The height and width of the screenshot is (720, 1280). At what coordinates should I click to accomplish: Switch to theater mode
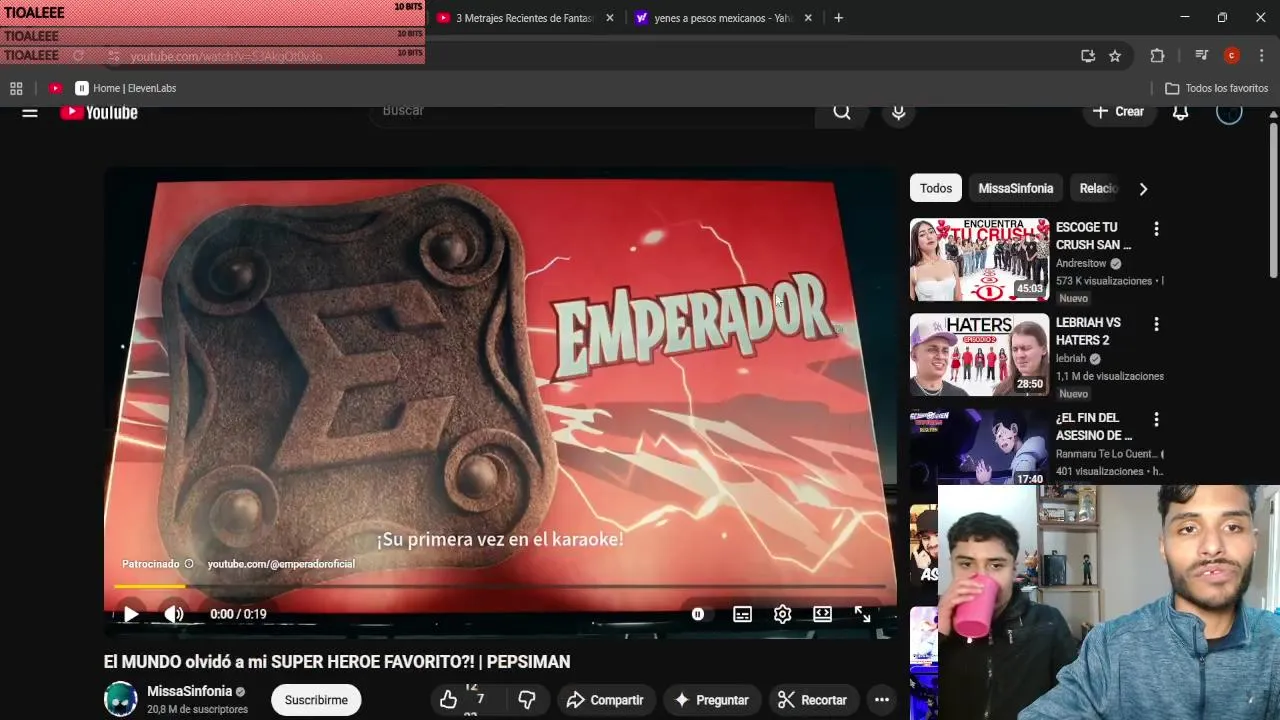coord(822,614)
